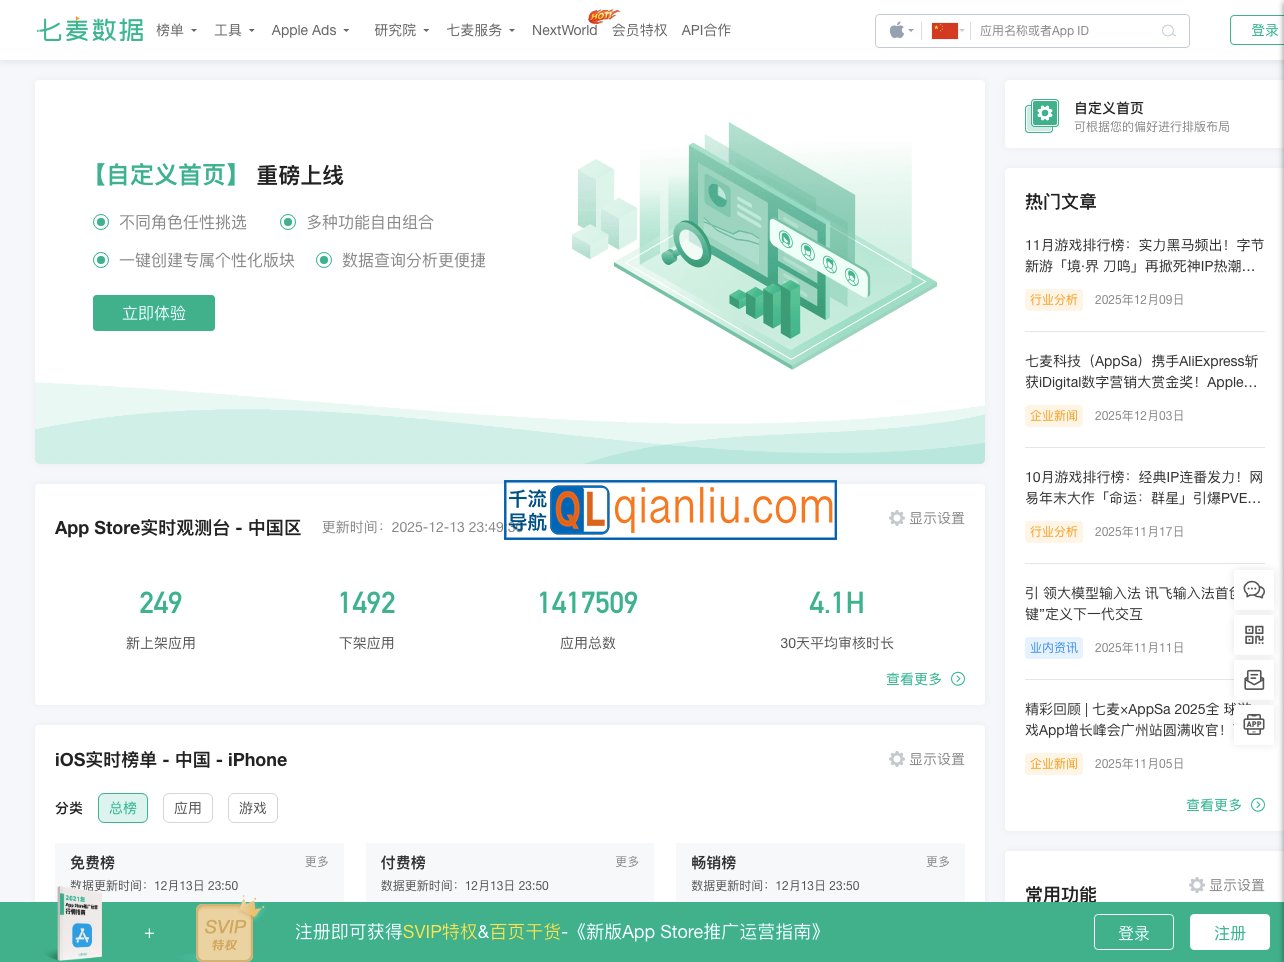This screenshot has height=962, width=1284.
Task: Select the NextWorld menu item
Action: pos(564,30)
